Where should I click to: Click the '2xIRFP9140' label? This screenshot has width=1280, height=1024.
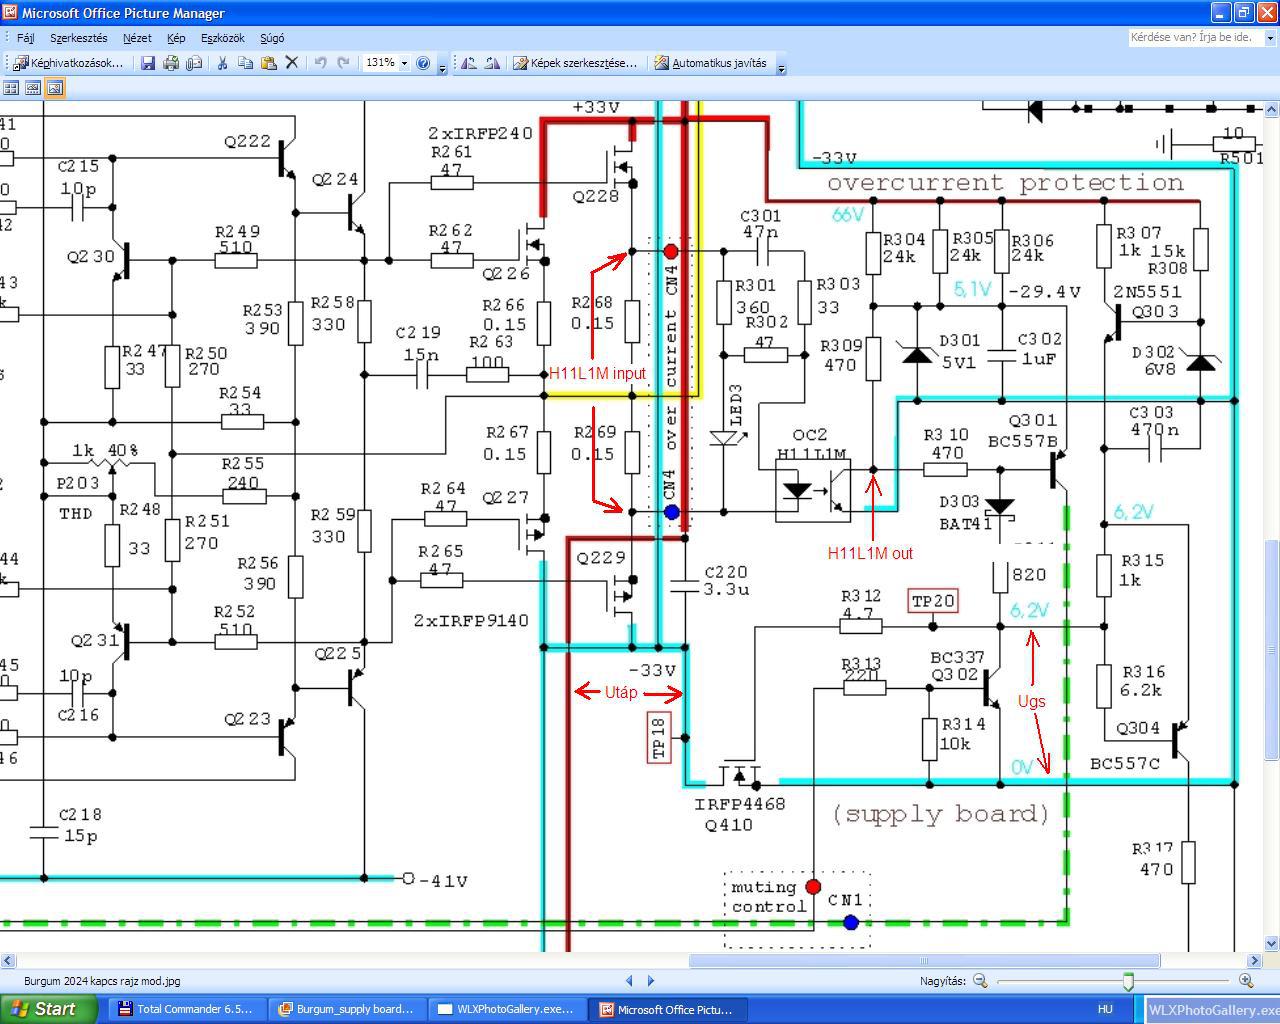click(471, 621)
